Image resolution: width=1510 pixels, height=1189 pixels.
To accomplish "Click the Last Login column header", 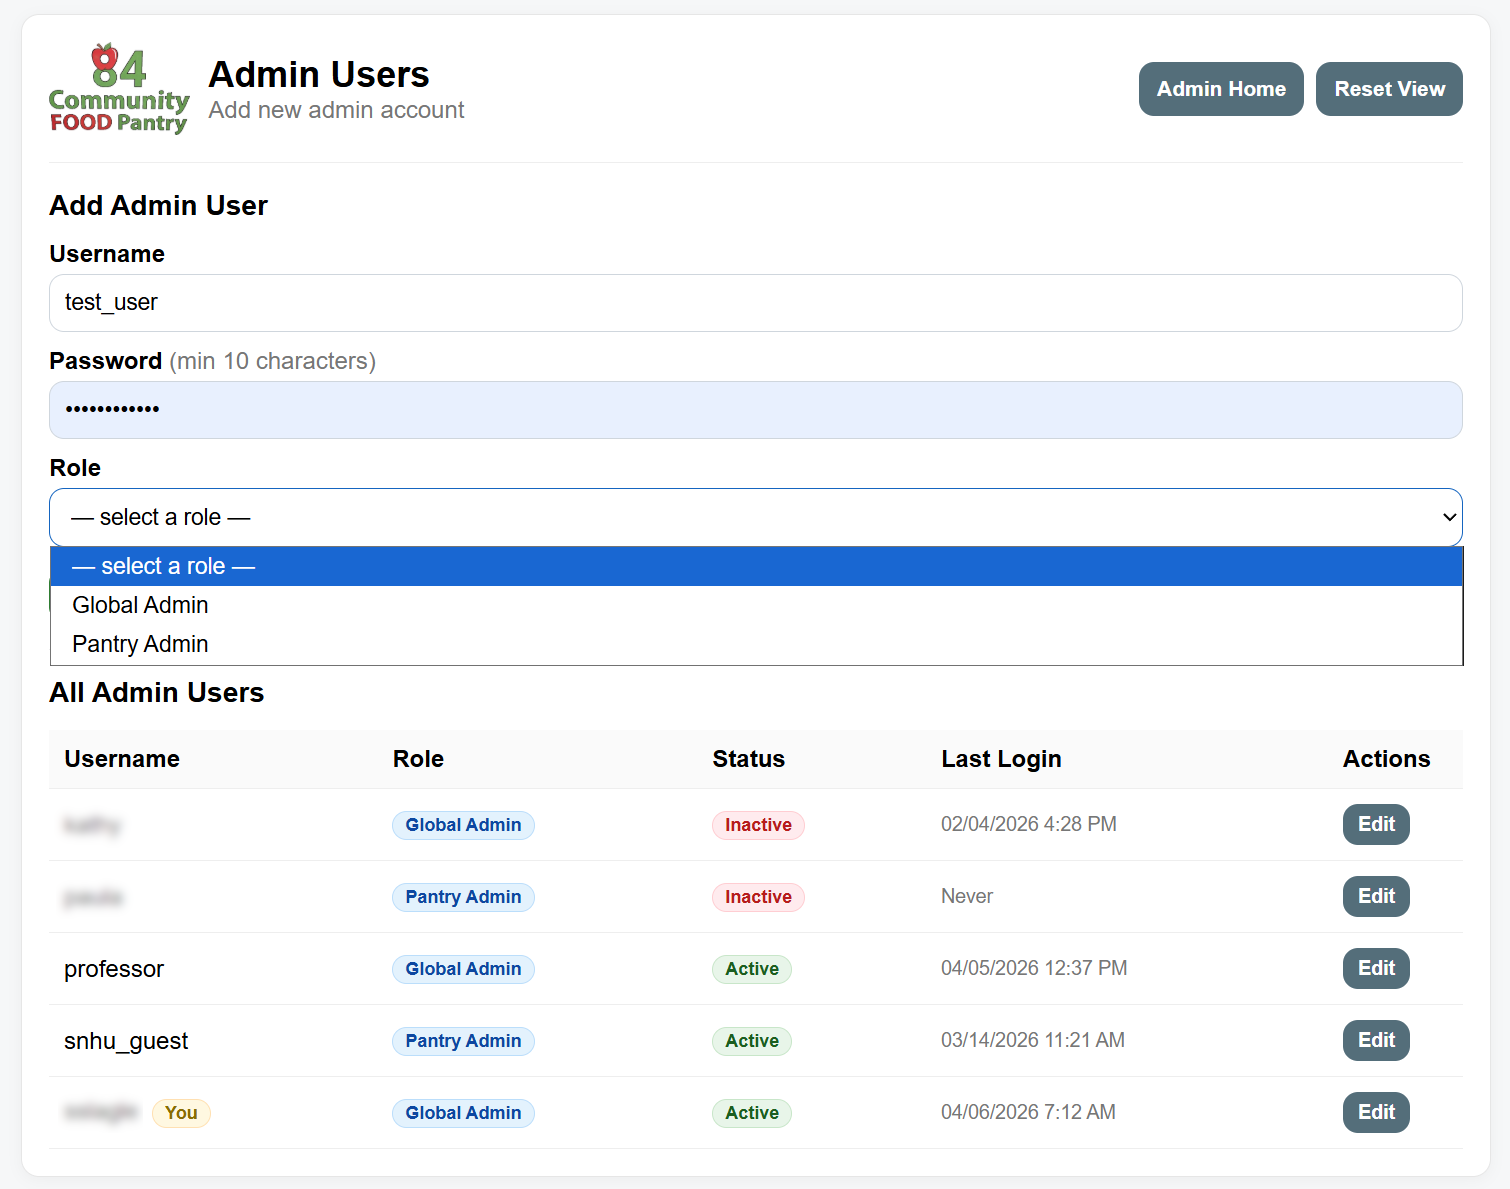I will 1001,759.
